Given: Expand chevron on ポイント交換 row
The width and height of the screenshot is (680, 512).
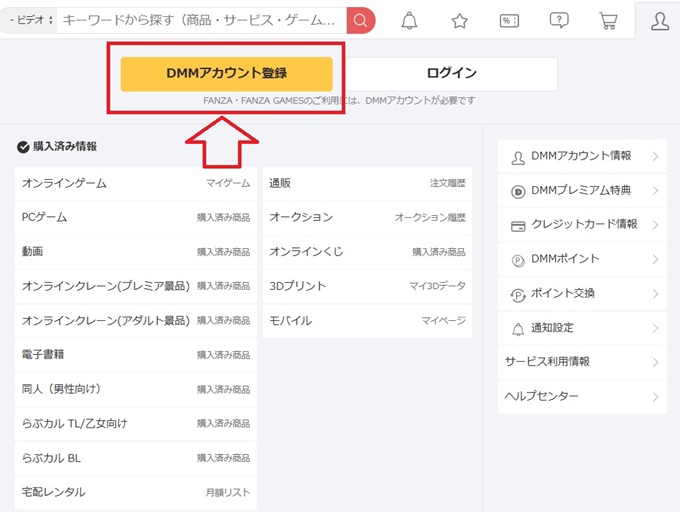Looking at the screenshot, I should (655, 294).
